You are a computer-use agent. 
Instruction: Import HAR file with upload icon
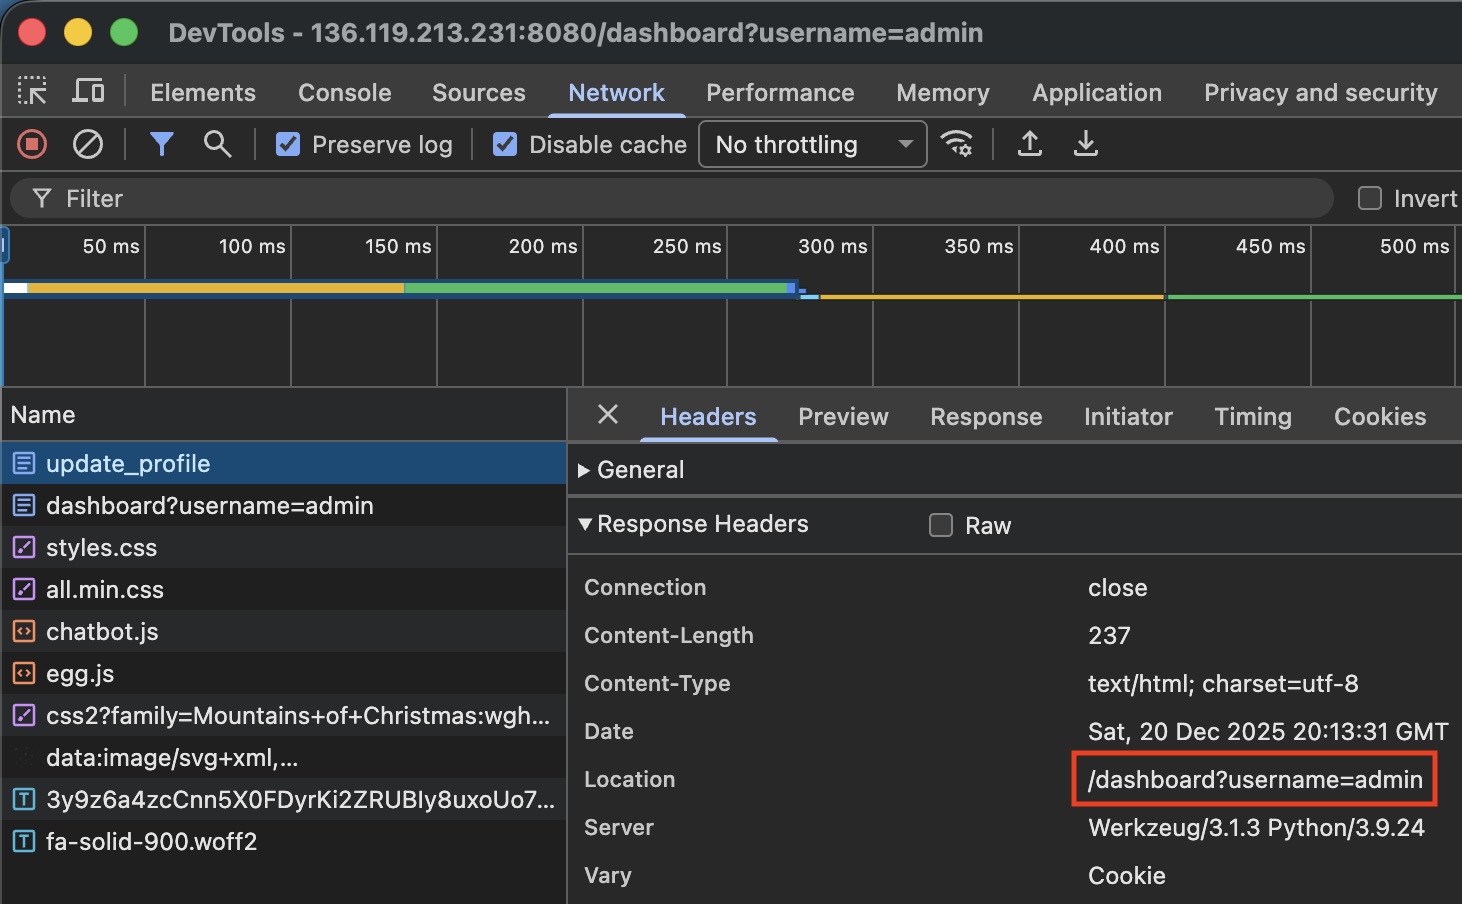coord(1029,145)
